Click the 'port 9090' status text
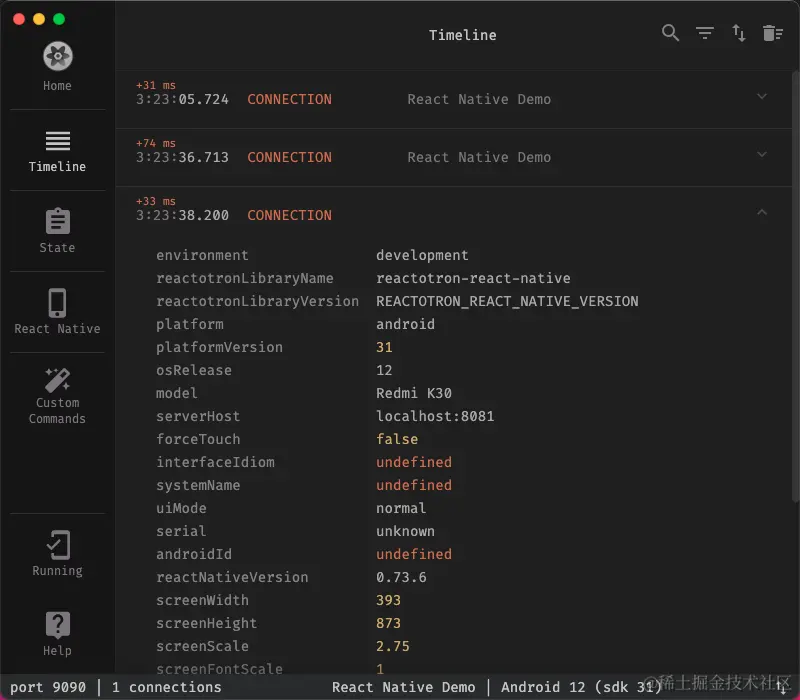The image size is (800, 700). [x=48, y=687]
